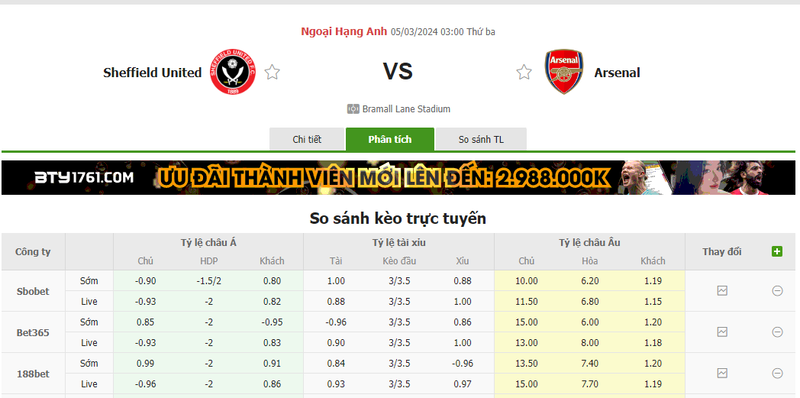Open the Ngoại Hạng Anh league link

[344, 32]
